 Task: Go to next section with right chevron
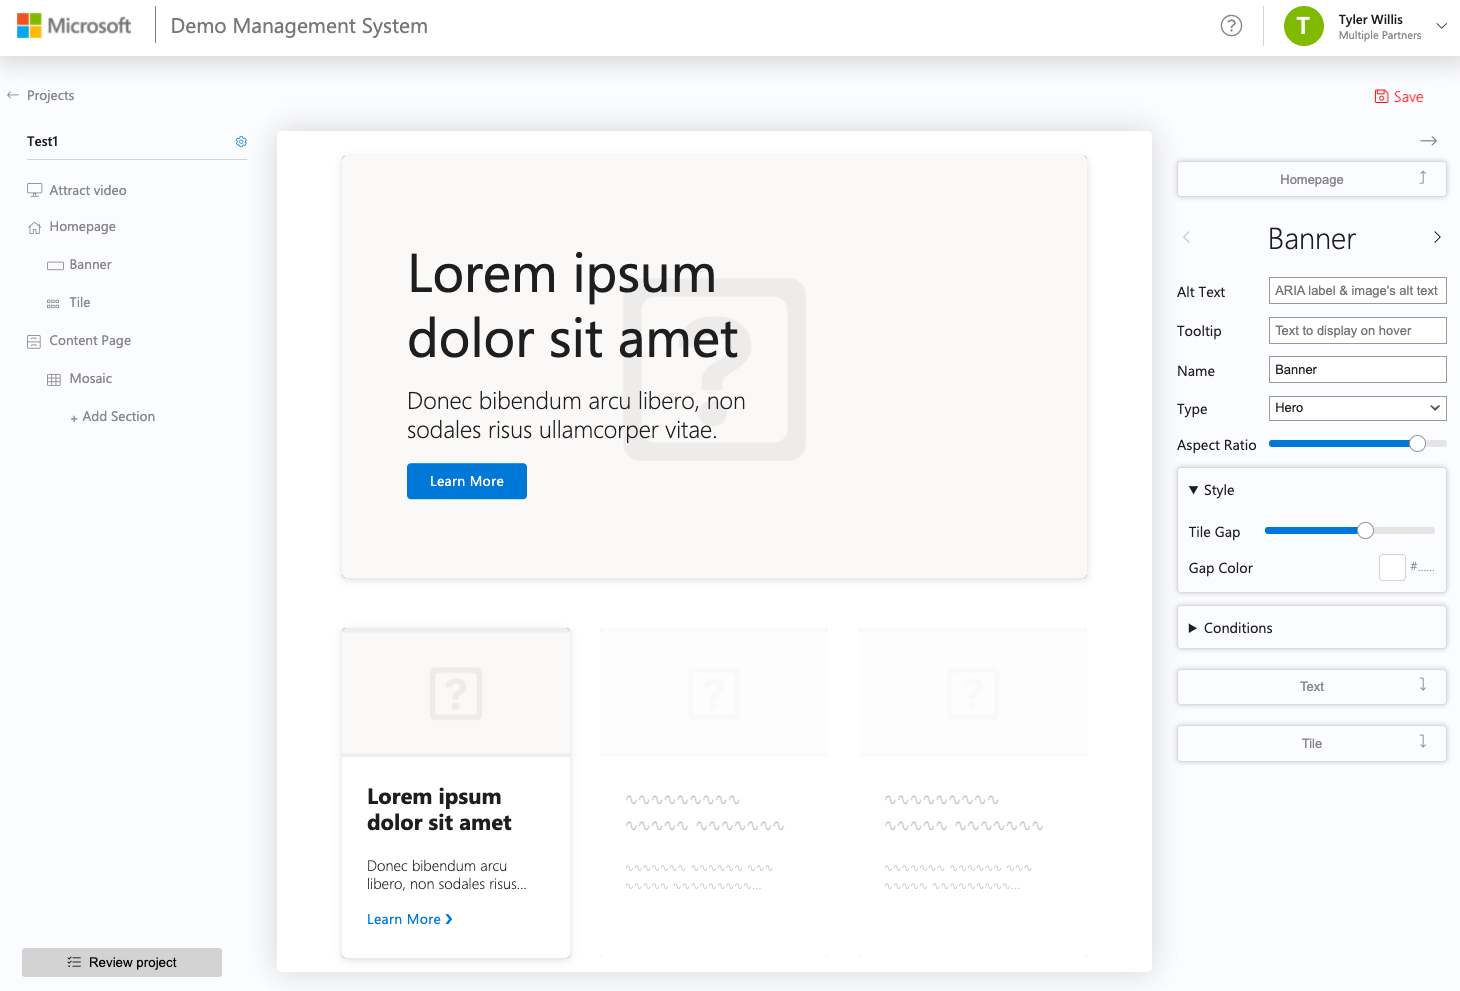(1437, 237)
